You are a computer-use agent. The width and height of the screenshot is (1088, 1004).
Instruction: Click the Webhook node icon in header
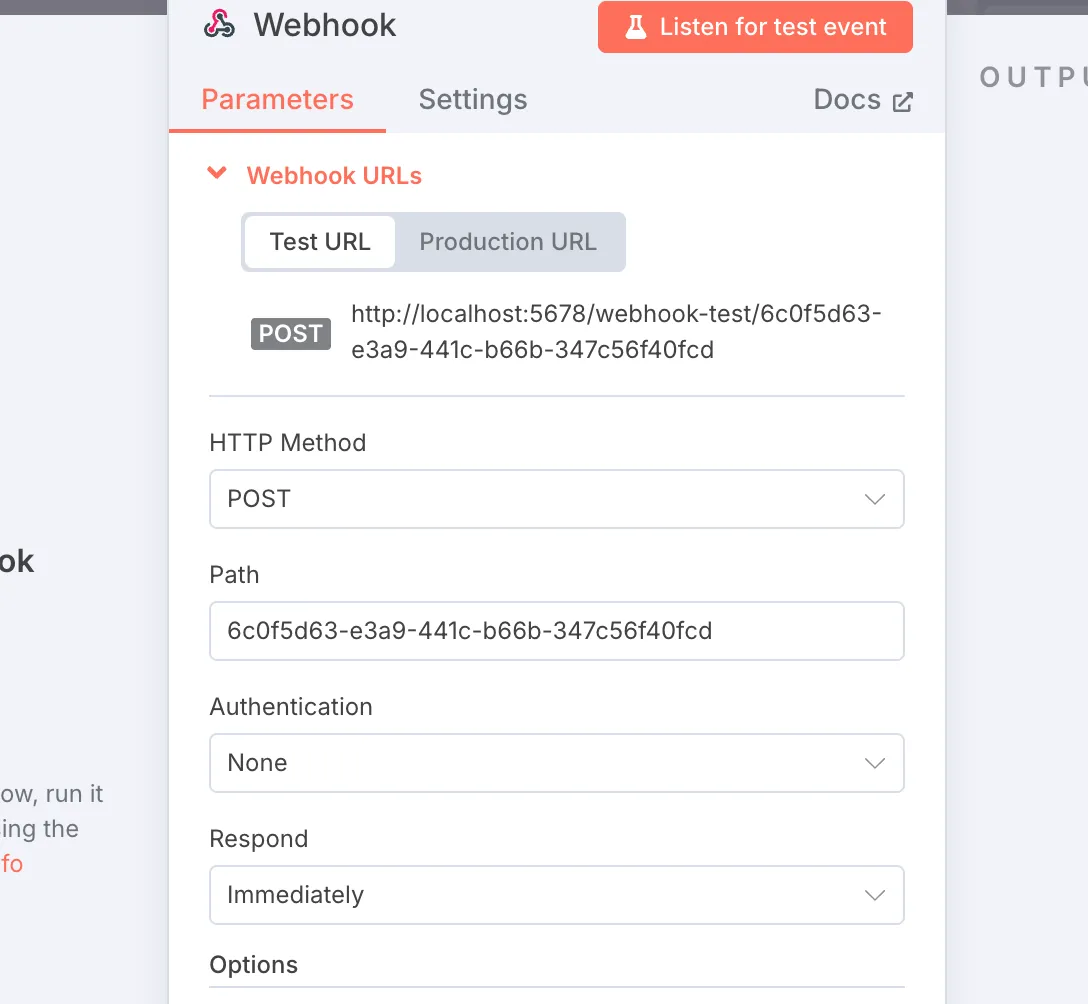(x=219, y=25)
